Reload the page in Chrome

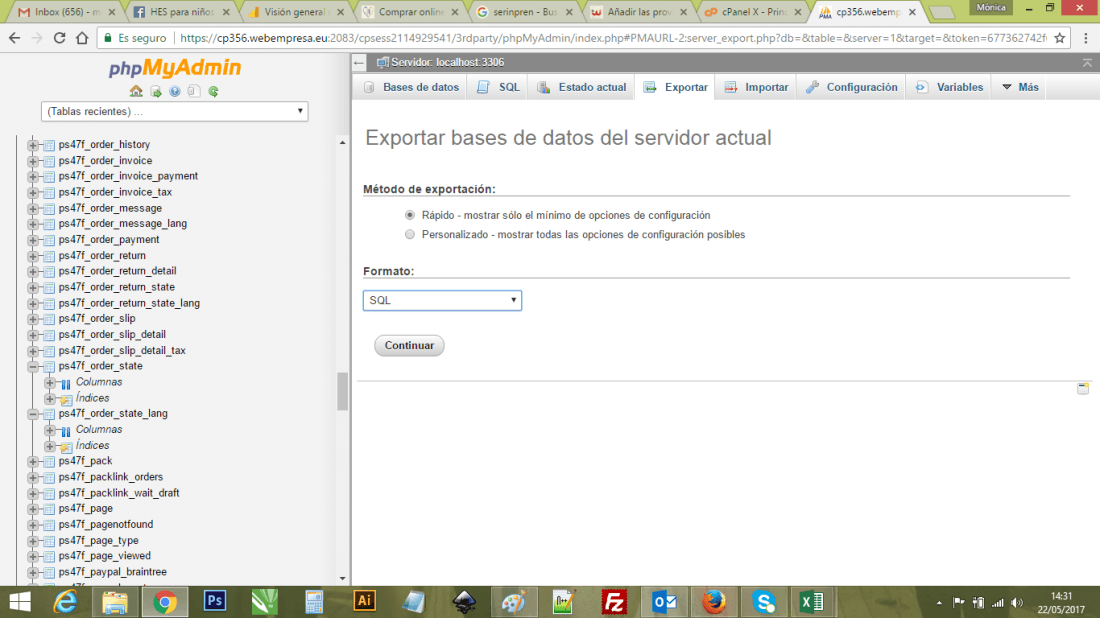tap(59, 38)
